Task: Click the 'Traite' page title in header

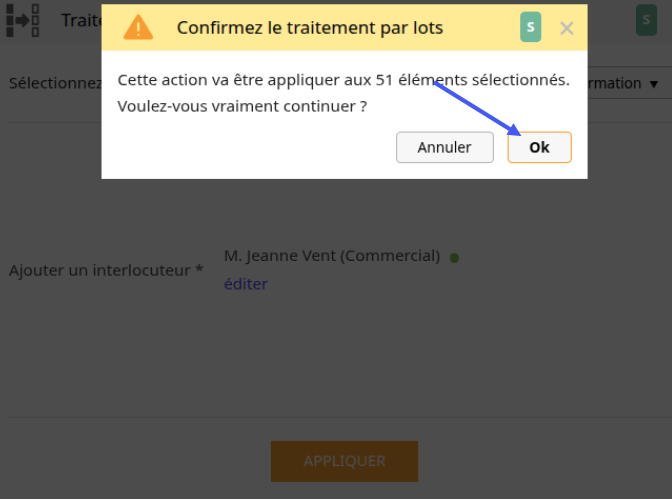Action: coord(81,20)
